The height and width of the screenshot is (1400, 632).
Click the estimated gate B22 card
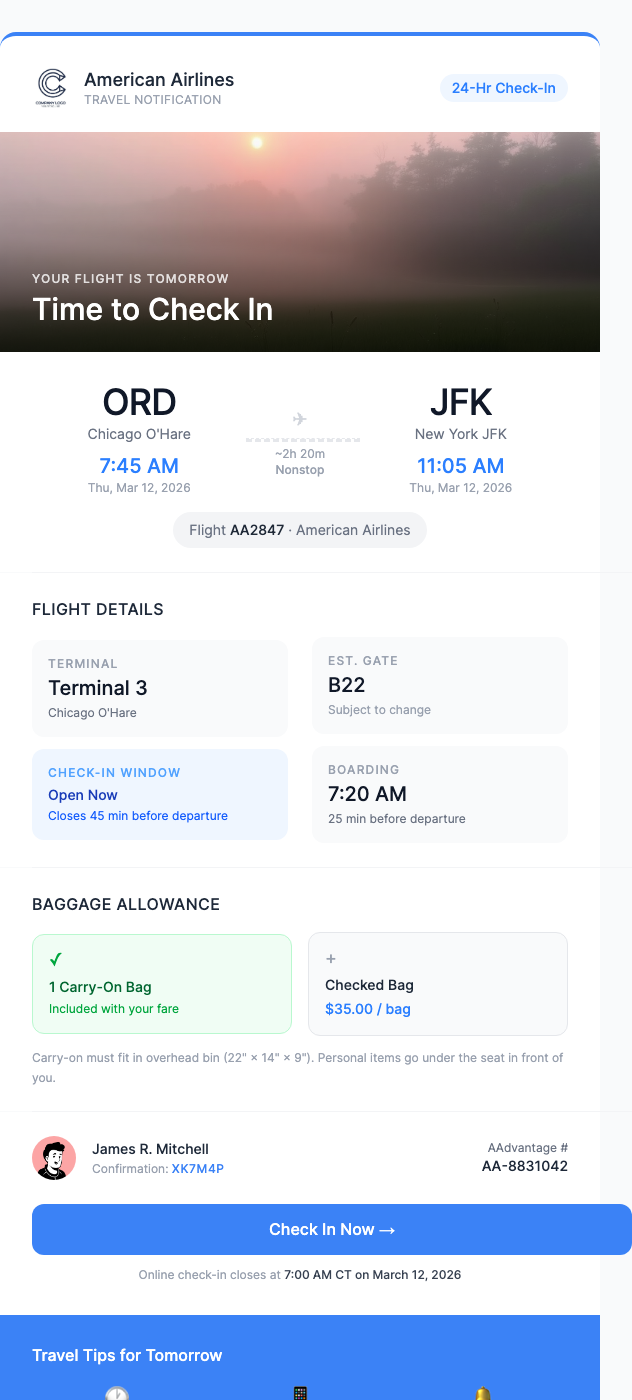tap(439, 685)
